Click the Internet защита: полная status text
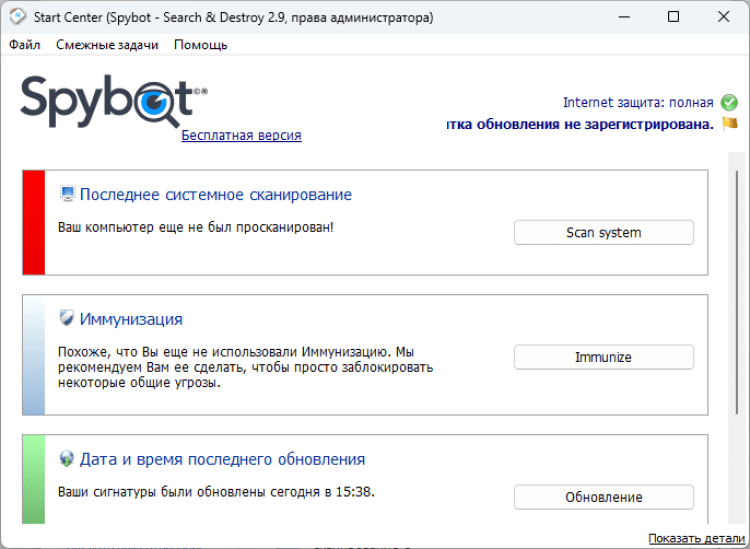The width and height of the screenshot is (750, 549). (638, 102)
